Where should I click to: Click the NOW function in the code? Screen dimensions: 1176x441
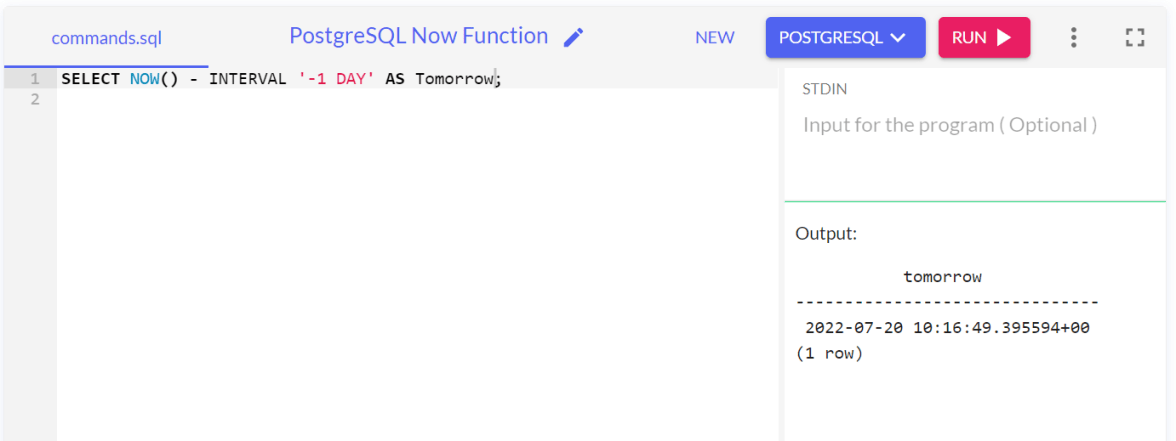144,78
